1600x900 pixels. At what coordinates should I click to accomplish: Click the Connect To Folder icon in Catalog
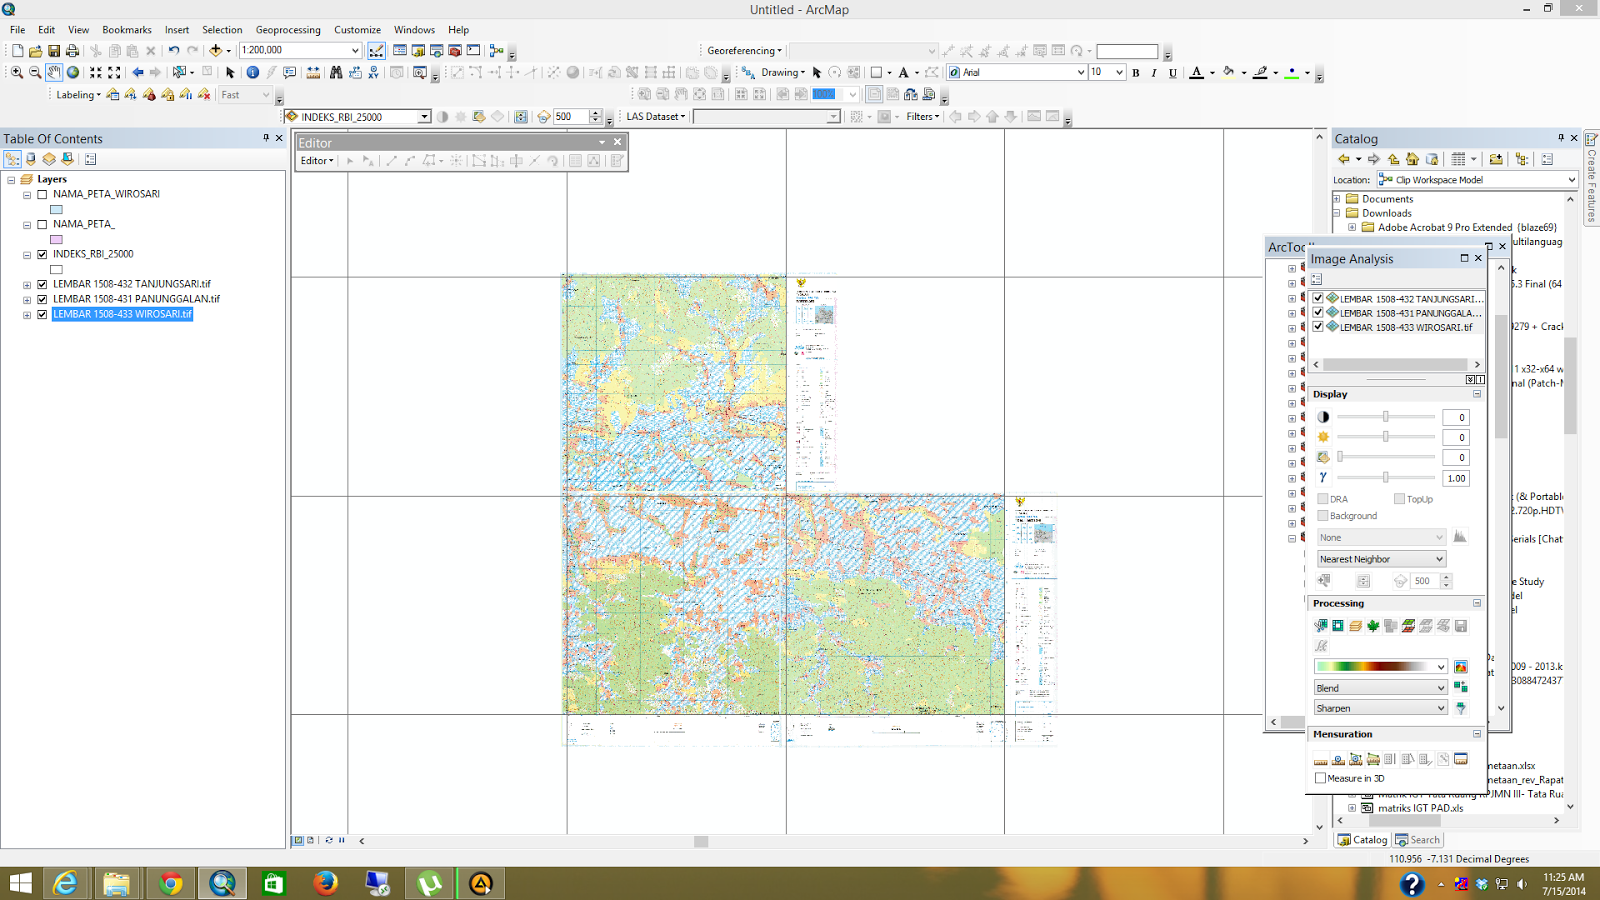tap(1496, 159)
